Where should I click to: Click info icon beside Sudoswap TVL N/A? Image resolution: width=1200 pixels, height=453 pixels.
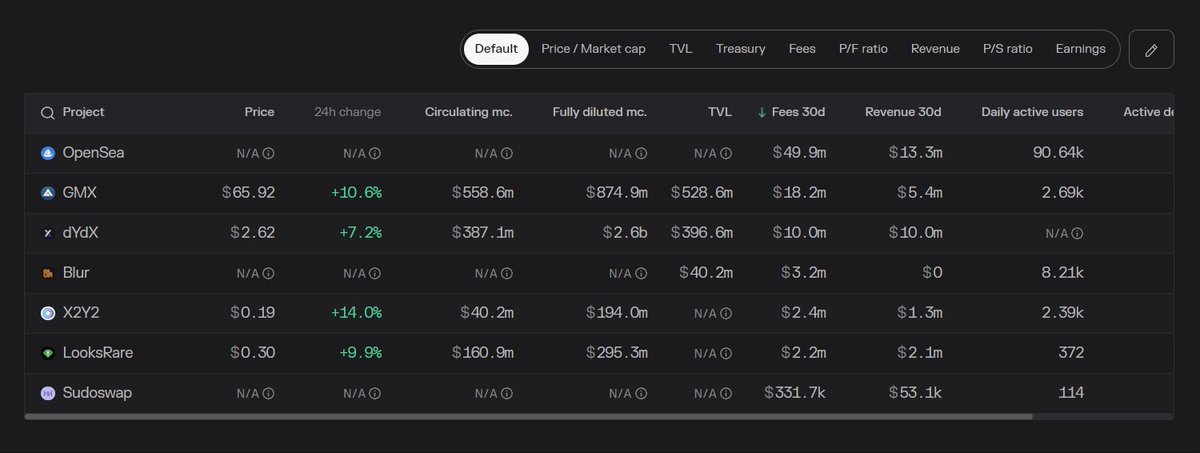pos(726,393)
